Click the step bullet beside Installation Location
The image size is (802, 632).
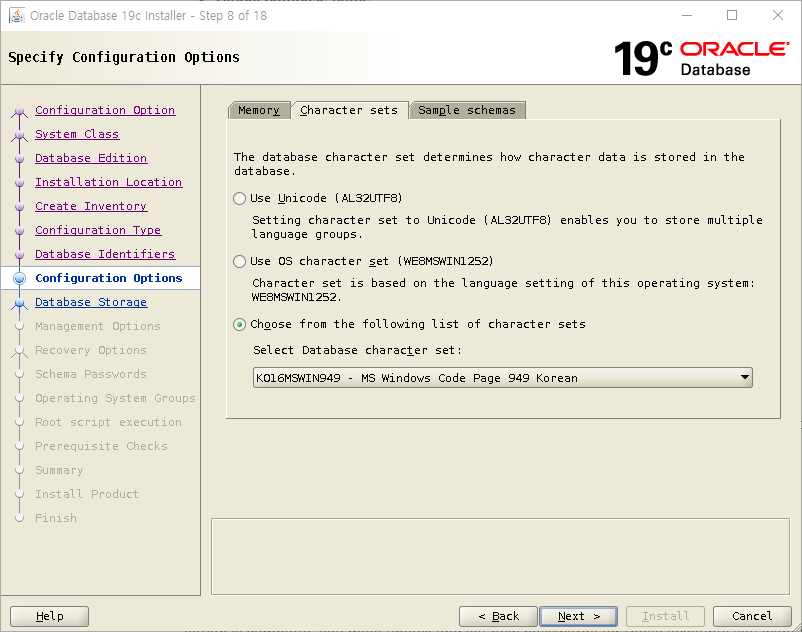click(x=19, y=183)
